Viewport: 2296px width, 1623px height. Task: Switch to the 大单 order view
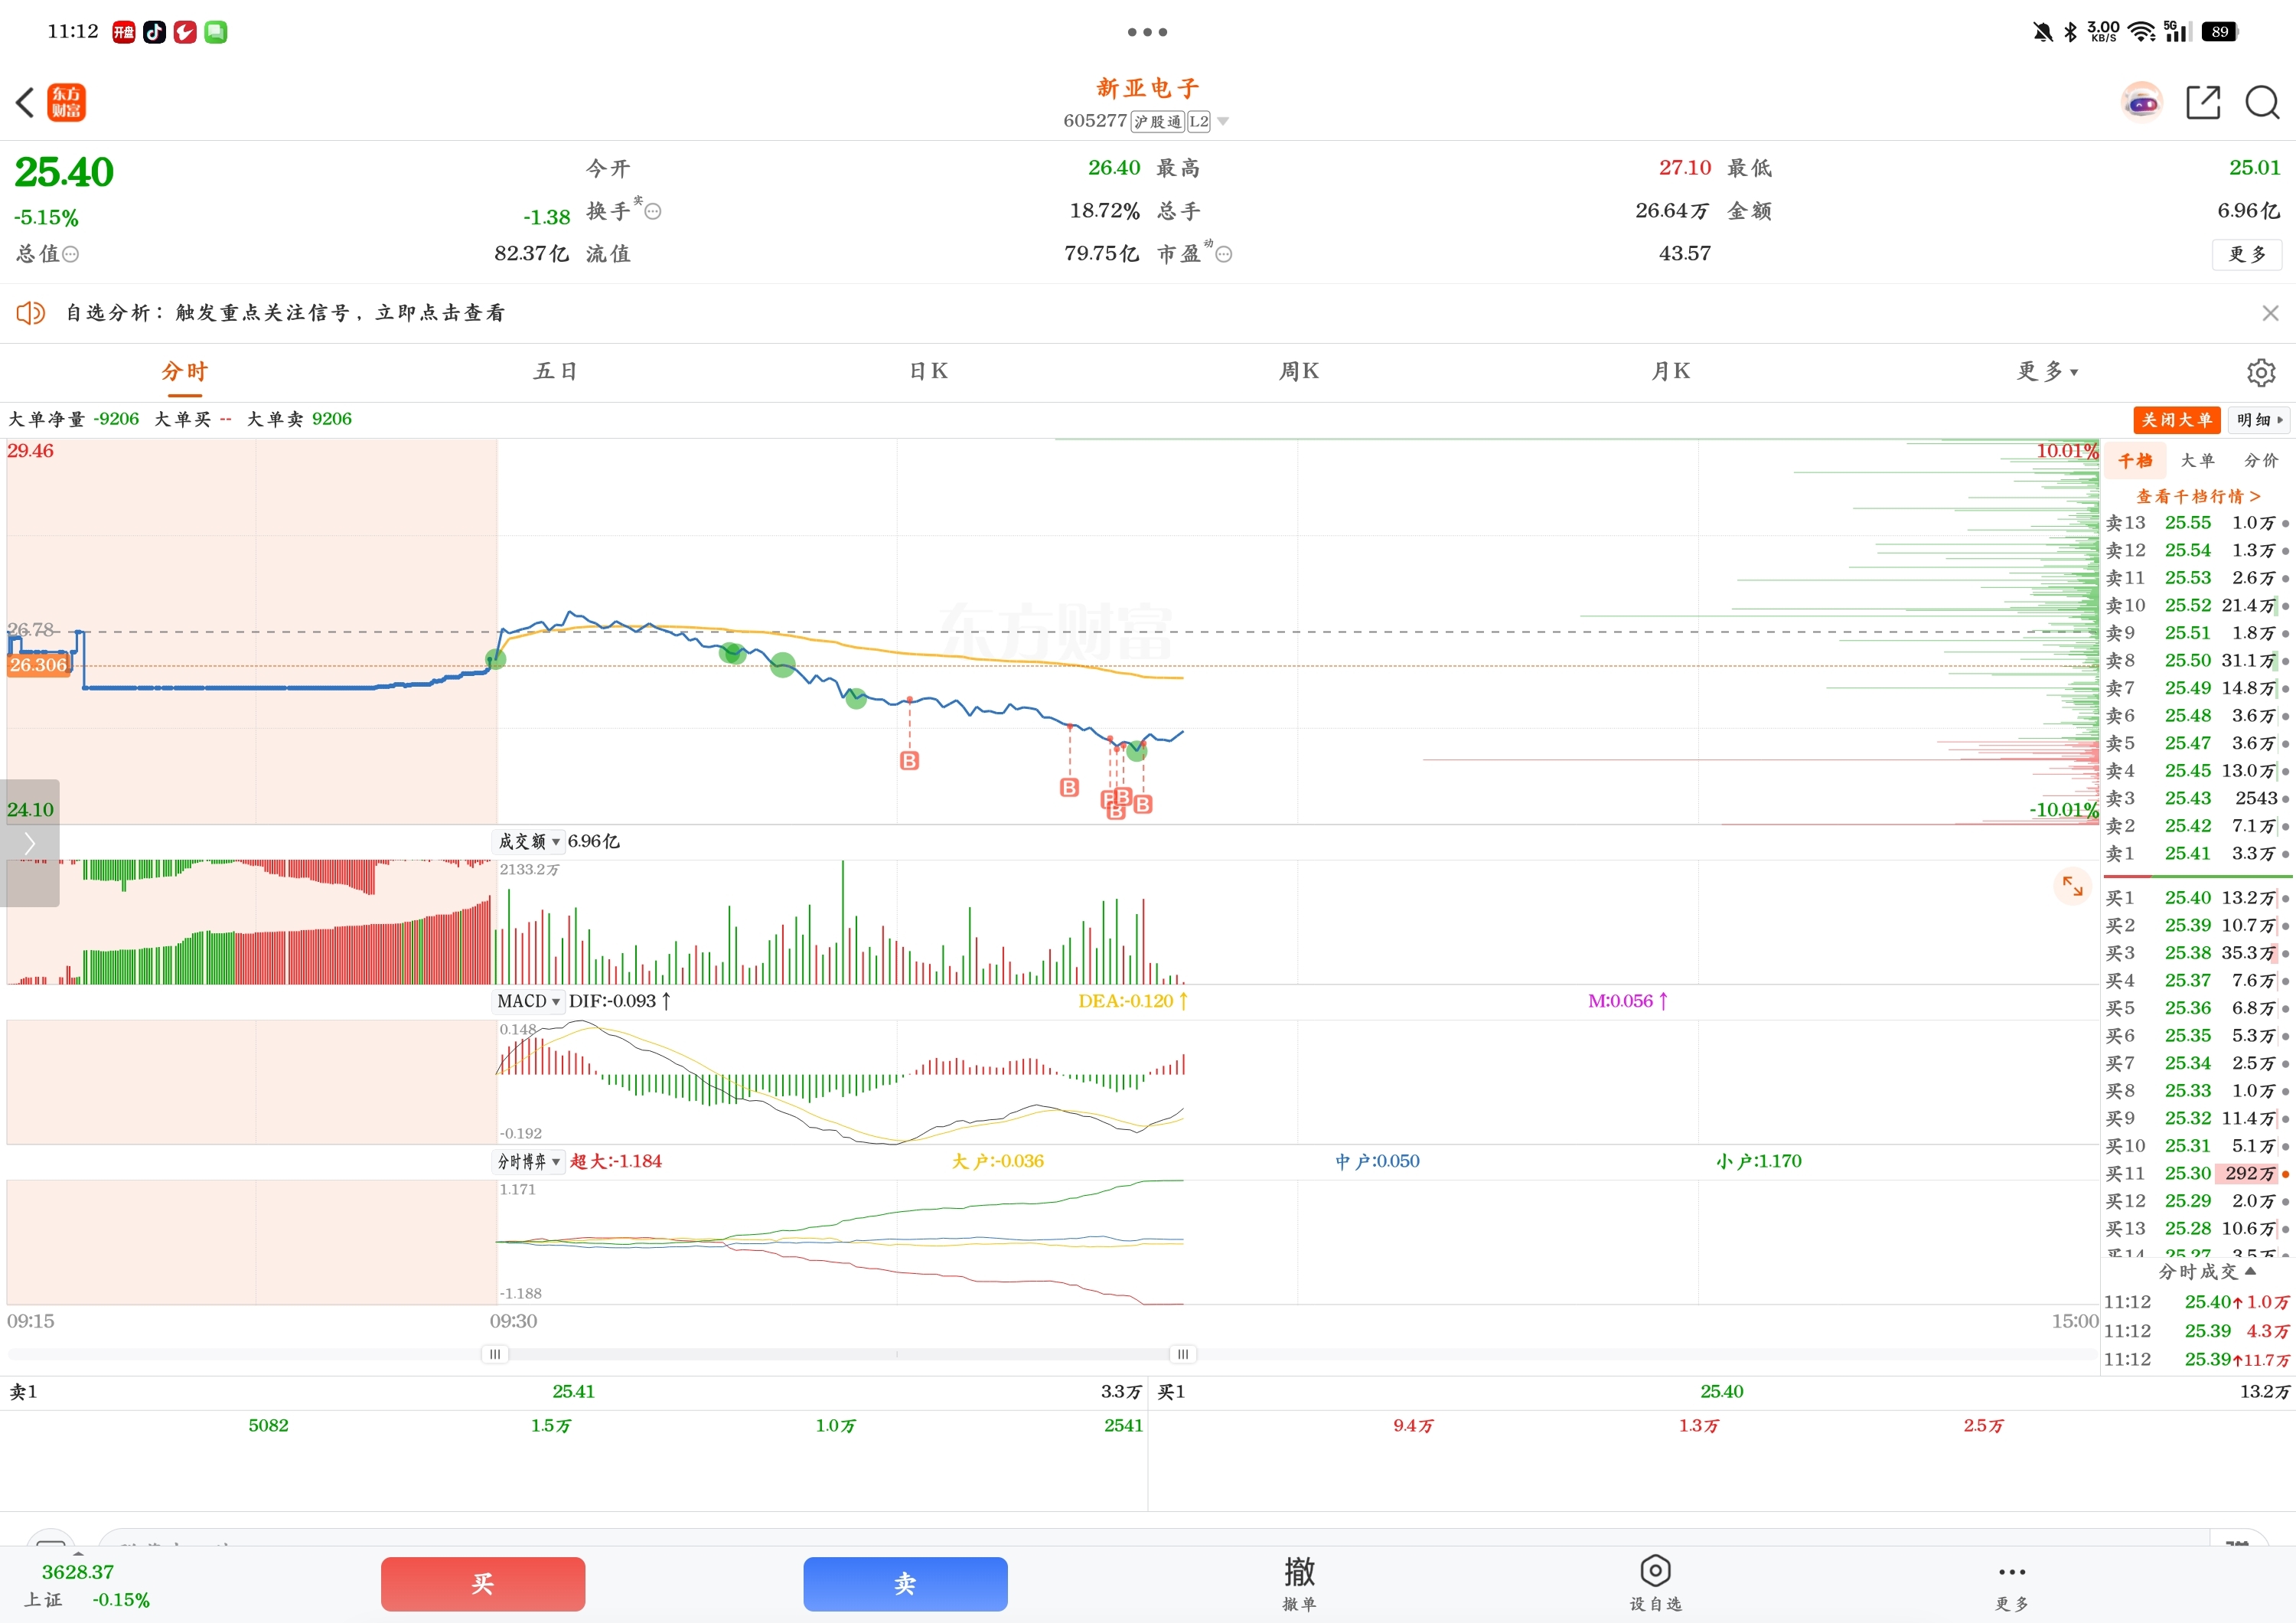pos(2197,460)
